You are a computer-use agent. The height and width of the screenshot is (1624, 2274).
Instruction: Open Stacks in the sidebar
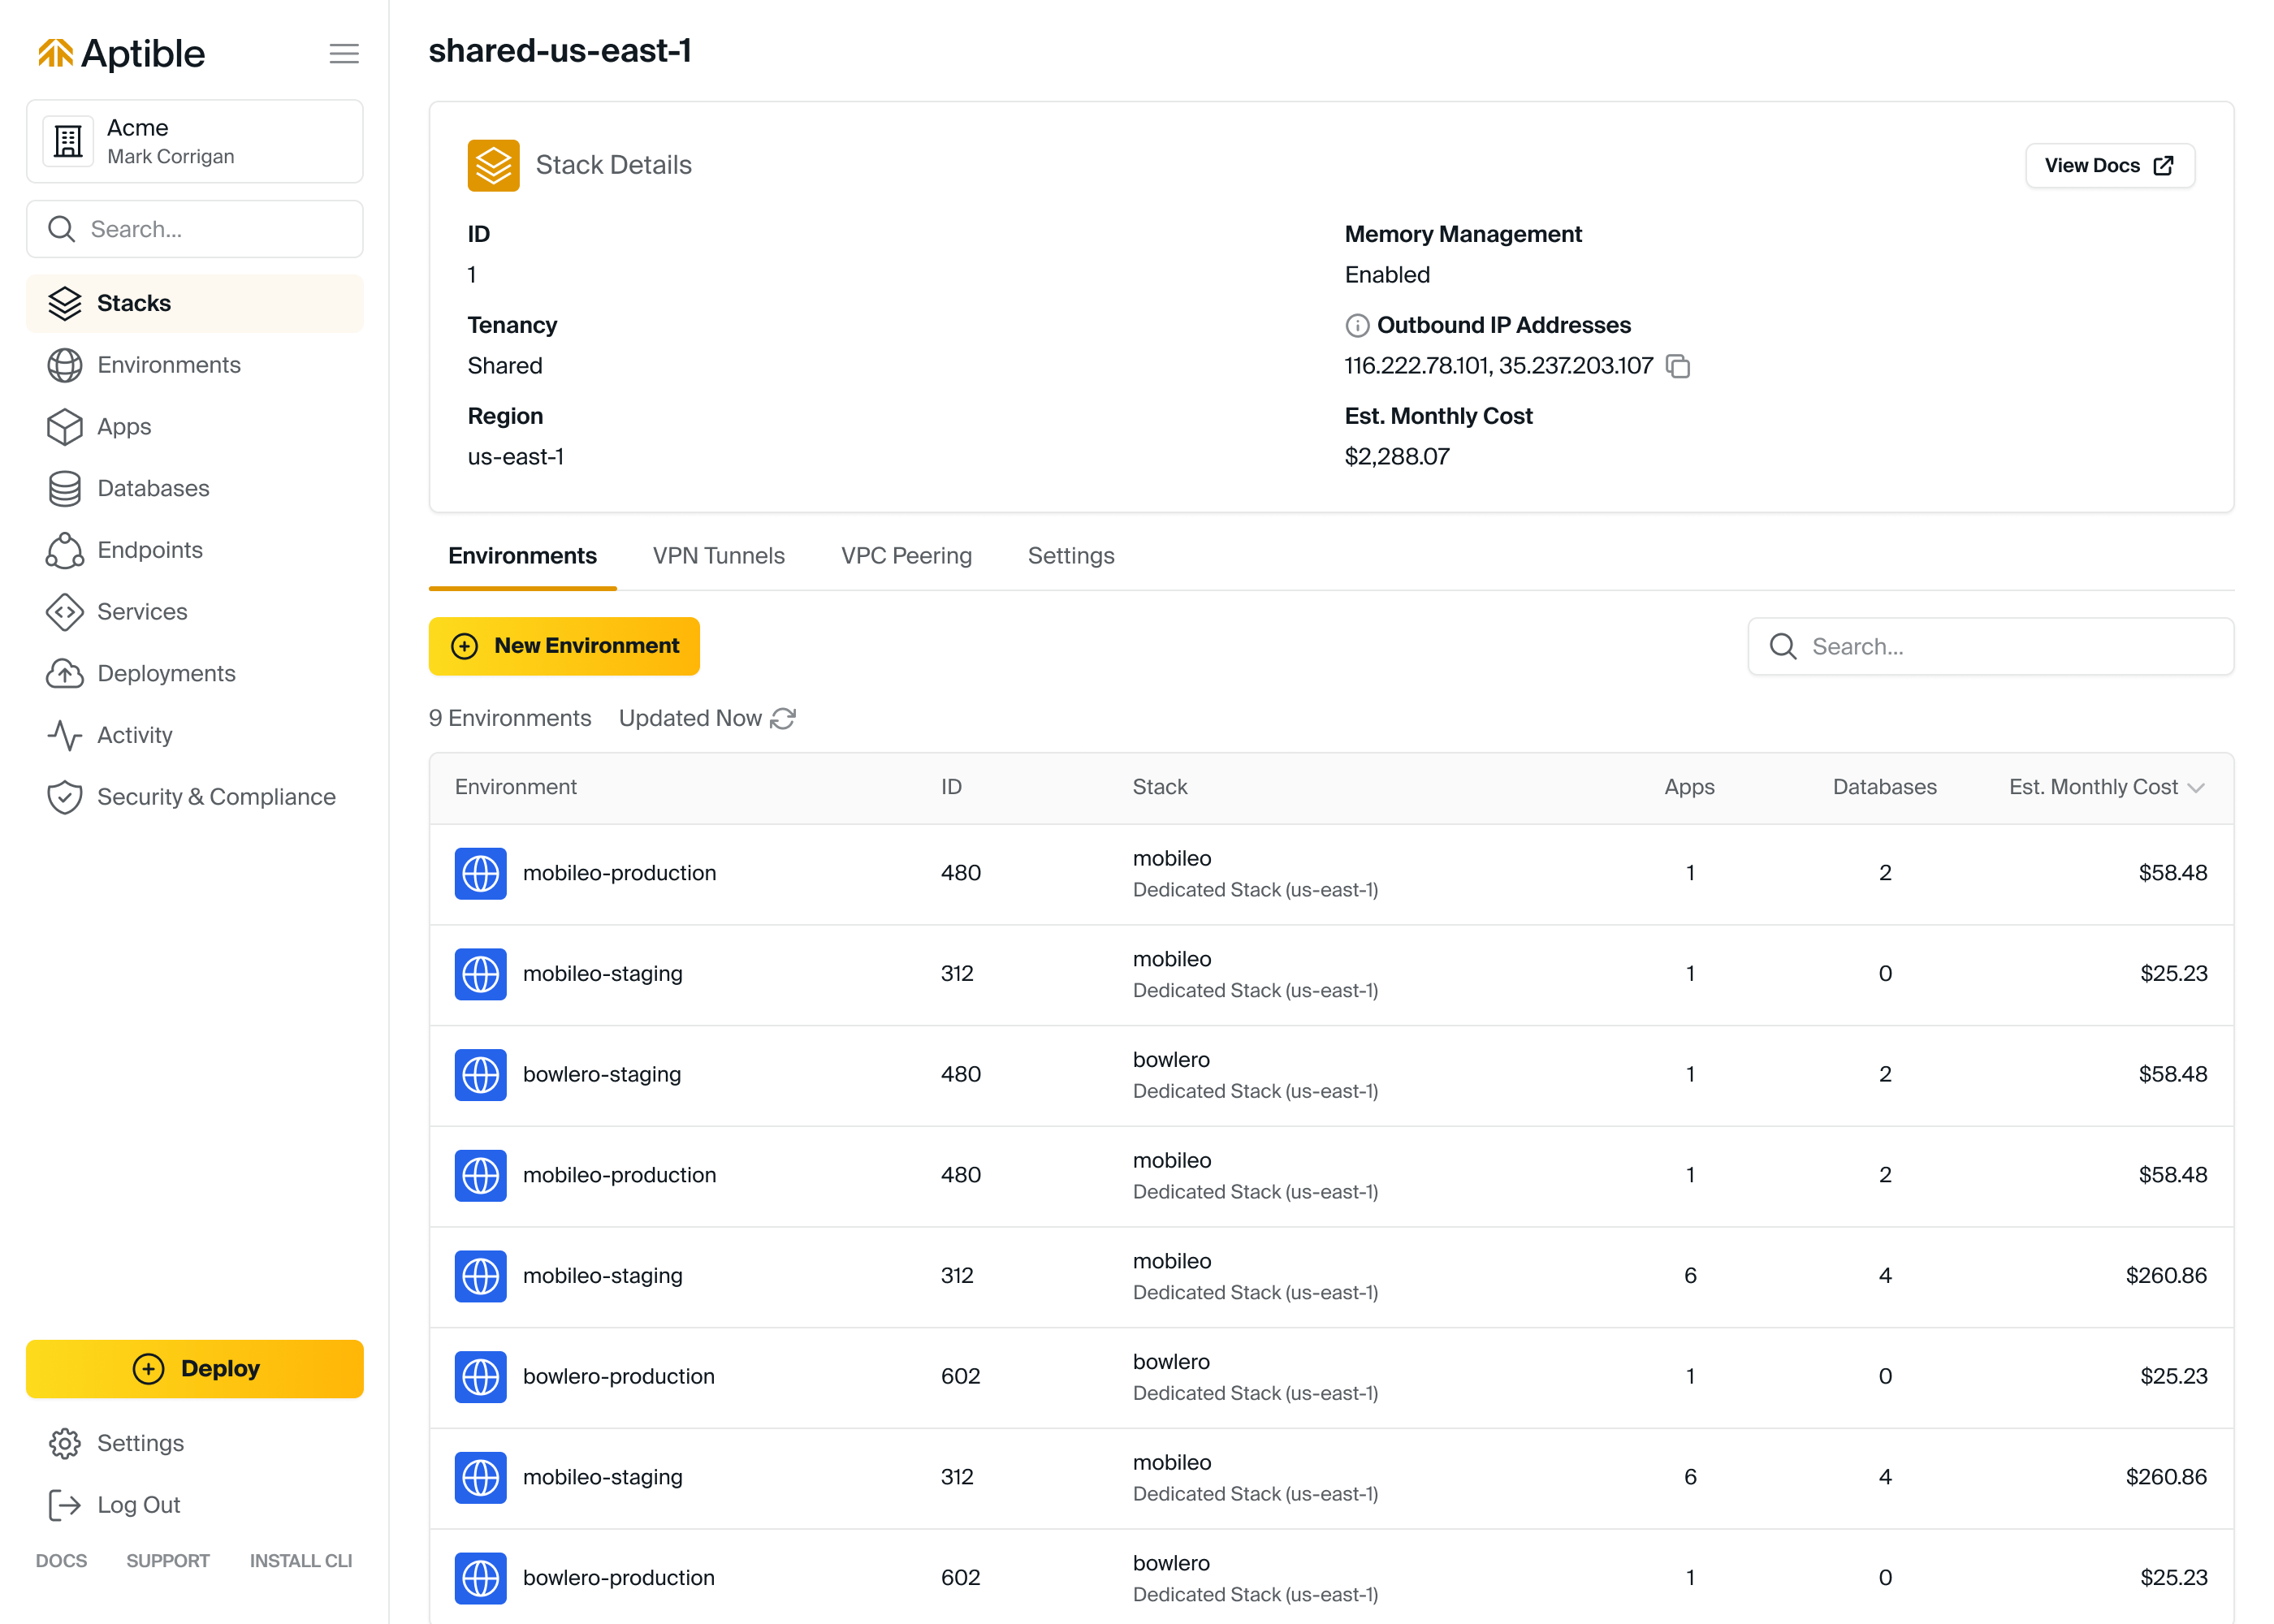[x=195, y=303]
